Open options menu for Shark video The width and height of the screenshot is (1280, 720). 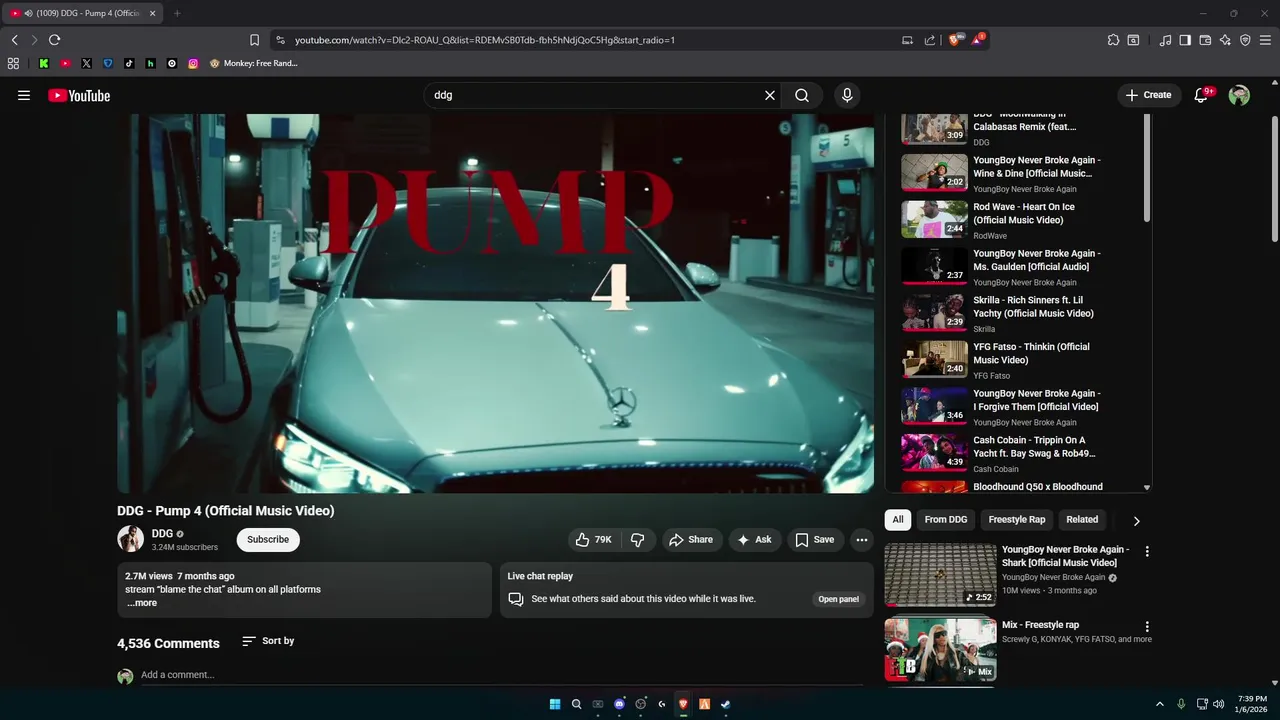tap(1147, 551)
